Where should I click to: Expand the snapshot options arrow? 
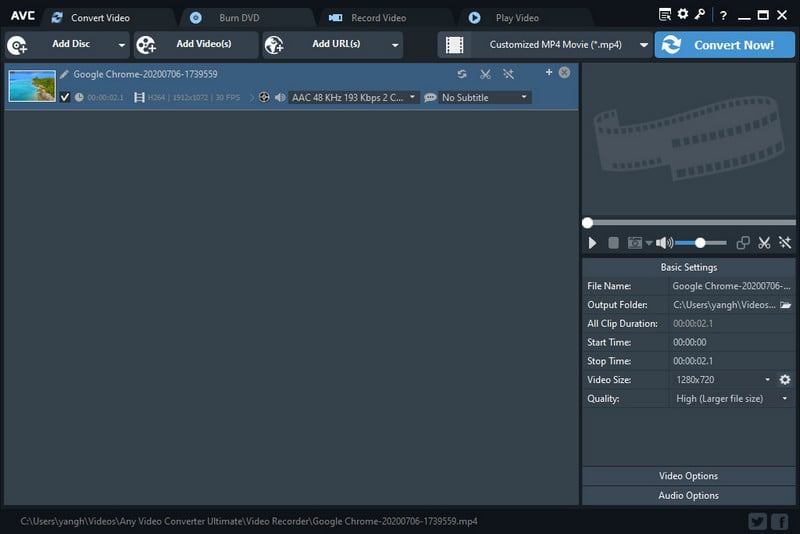pyautogui.click(x=648, y=243)
